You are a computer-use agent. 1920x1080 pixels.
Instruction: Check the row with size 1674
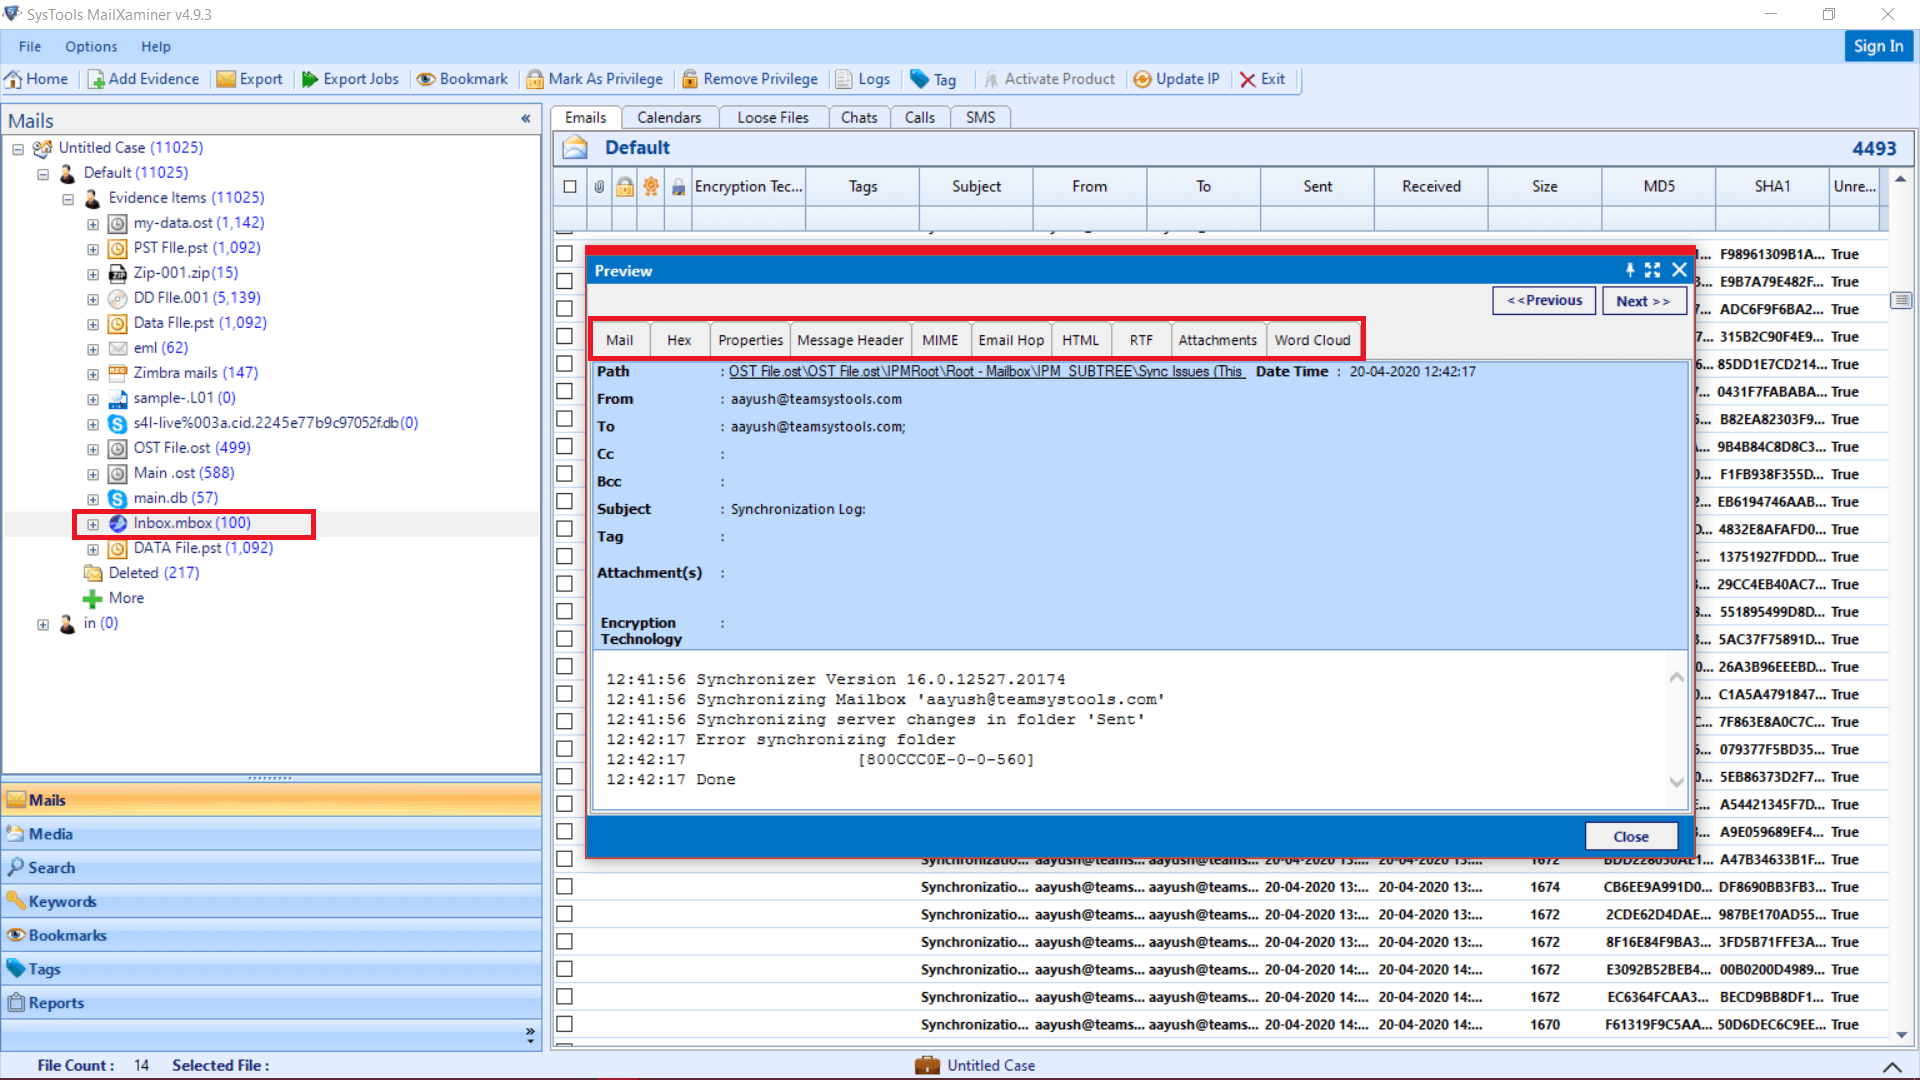coord(565,887)
